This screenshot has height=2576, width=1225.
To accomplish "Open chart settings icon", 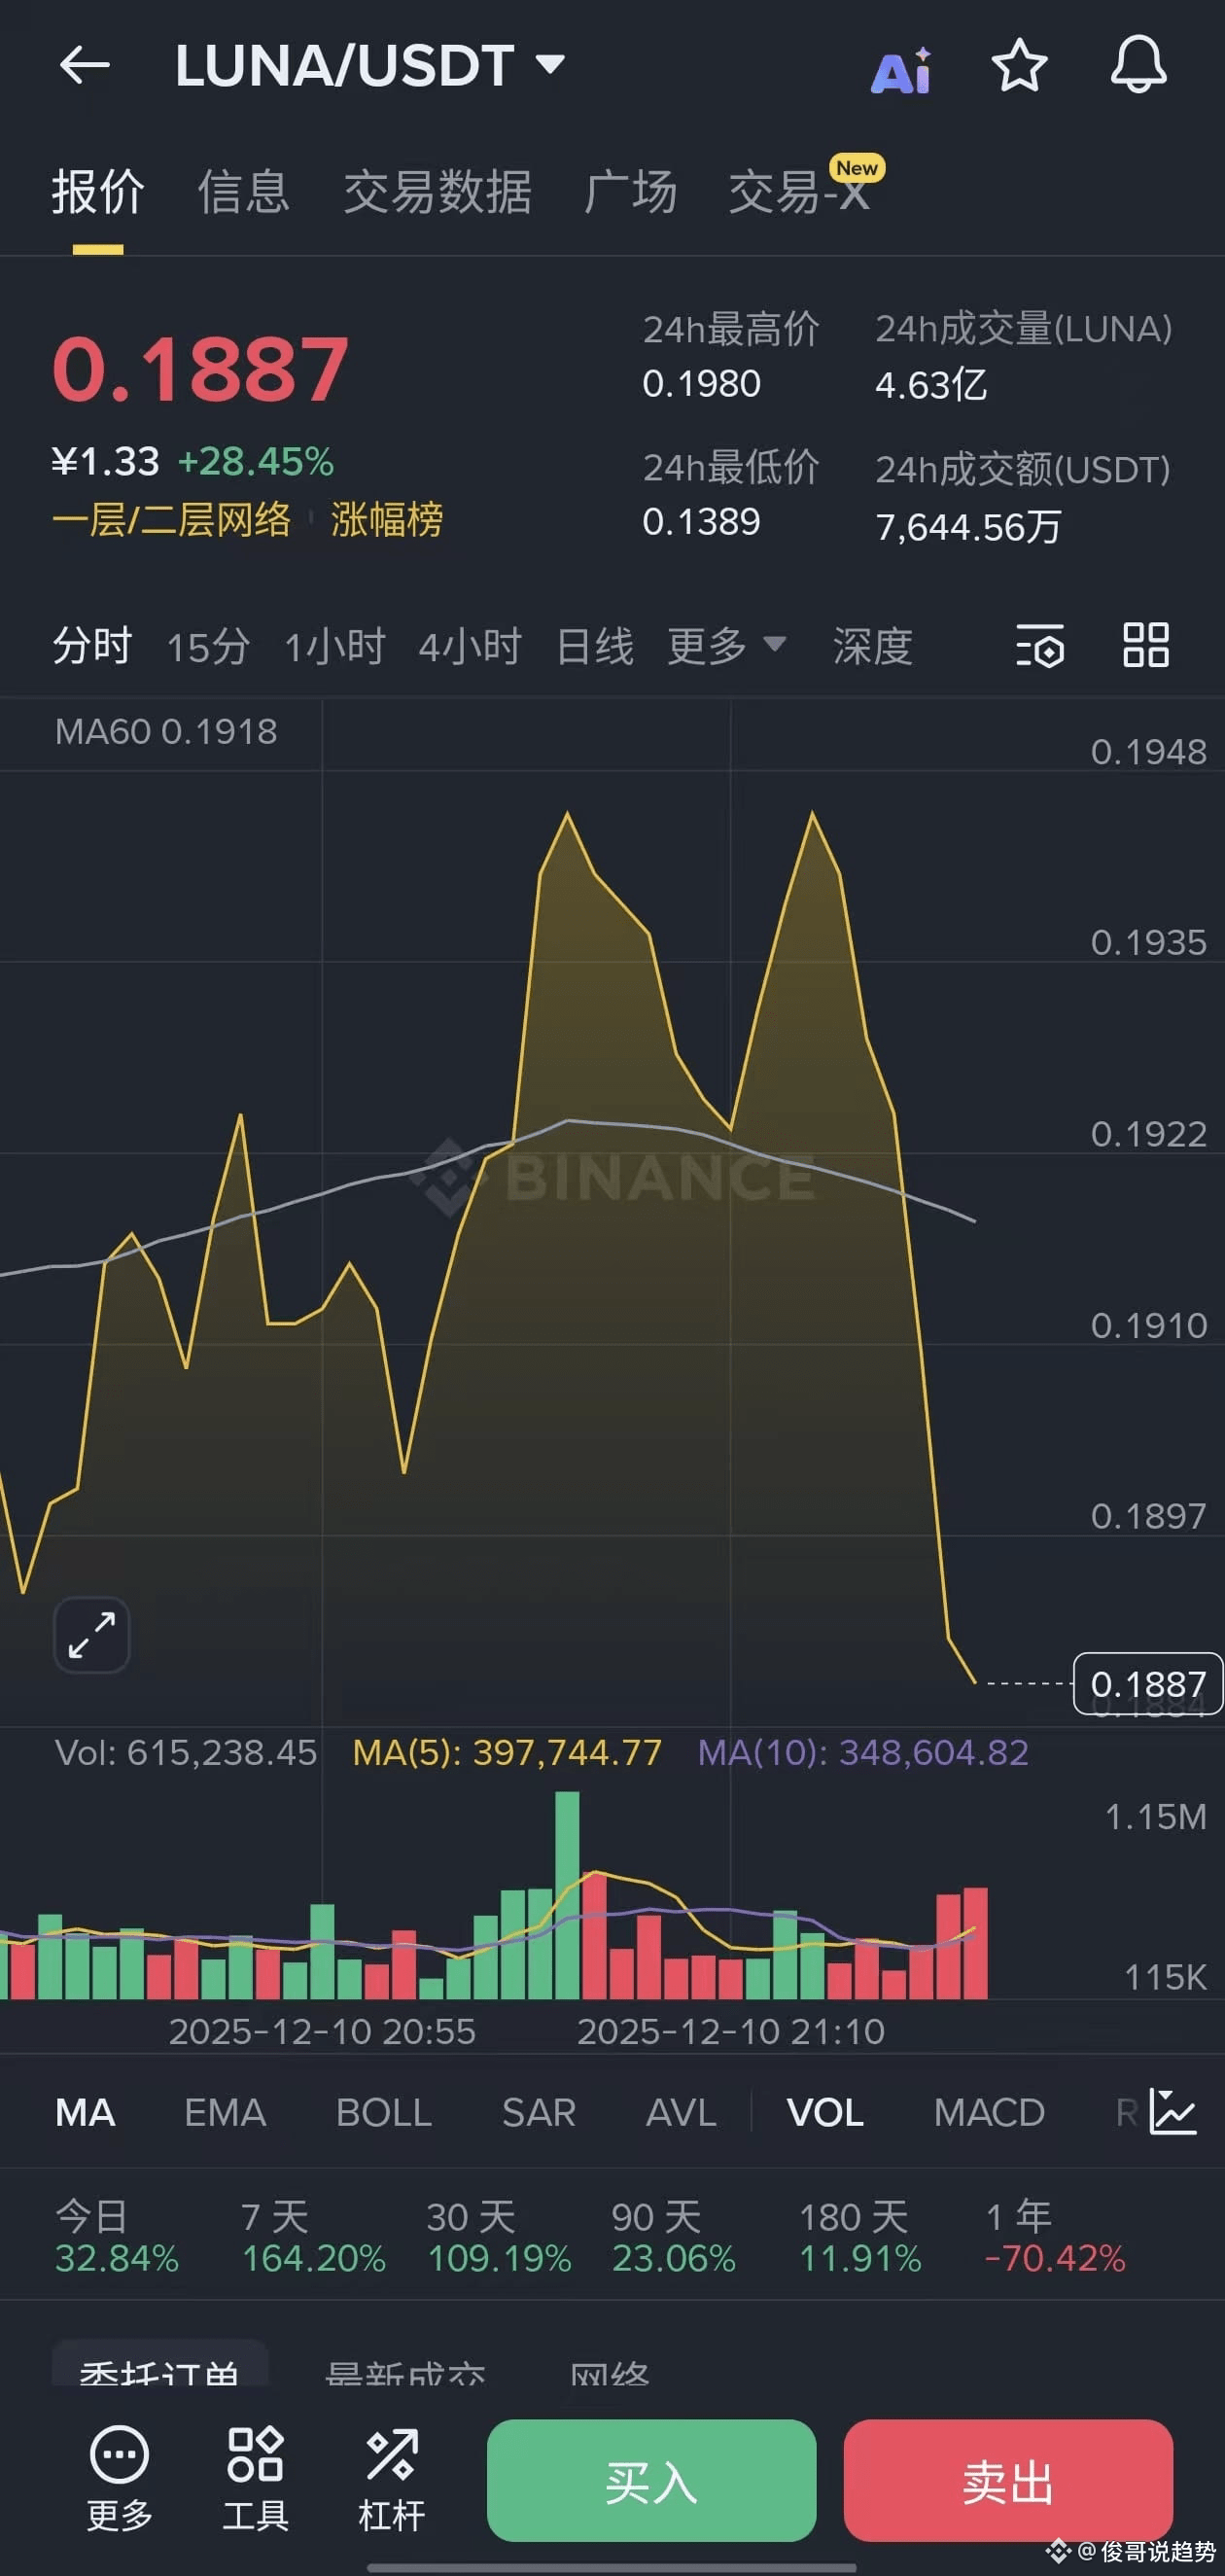I will pos(1040,645).
